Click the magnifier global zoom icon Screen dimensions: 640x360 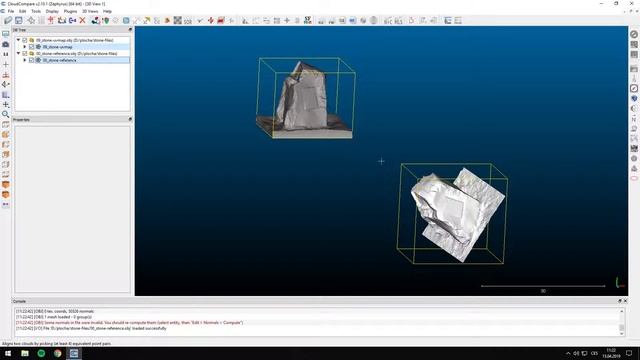click(x=6, y=114)
